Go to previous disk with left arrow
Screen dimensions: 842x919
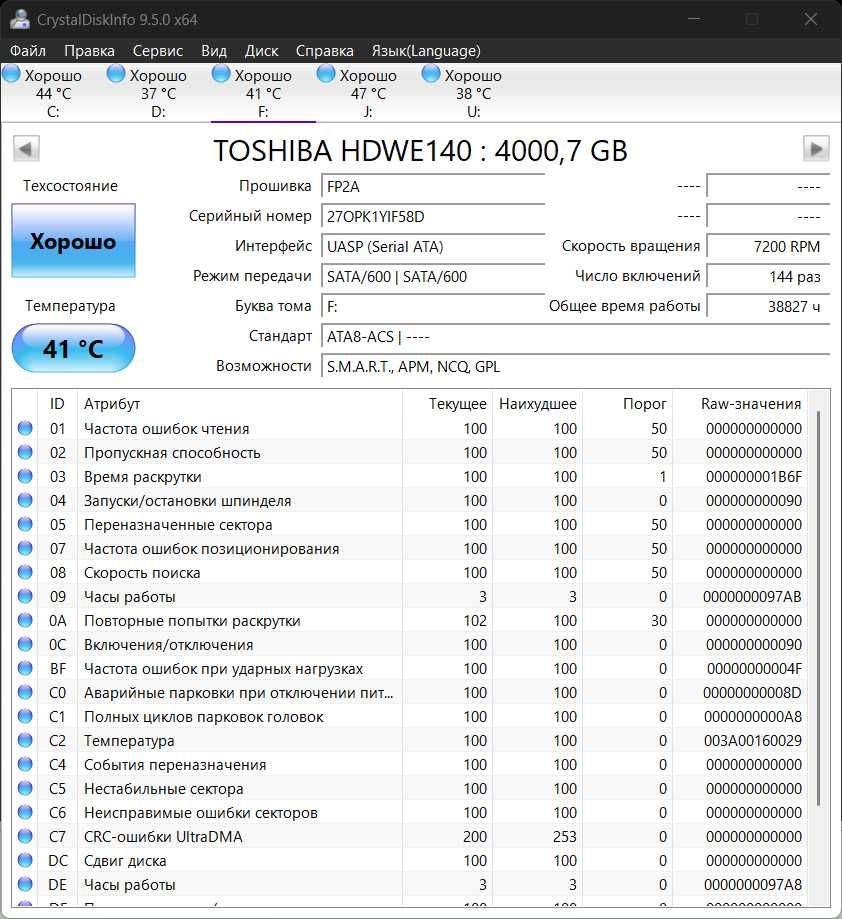click(26, 149)
